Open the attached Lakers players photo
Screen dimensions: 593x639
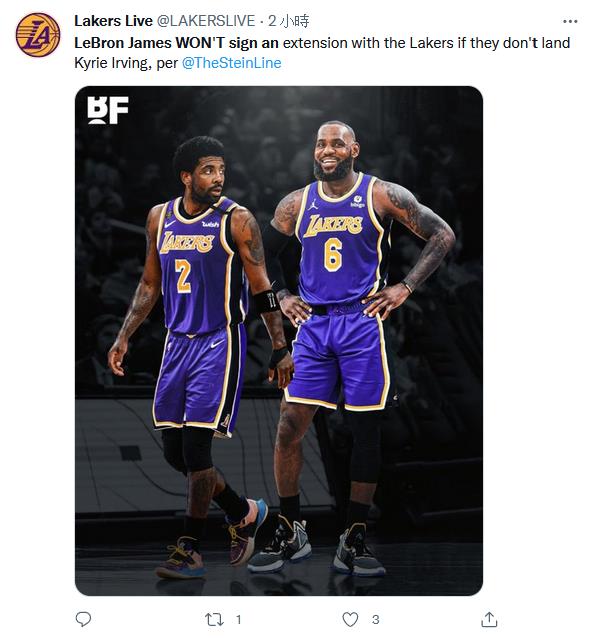click(x=279, y=341)
